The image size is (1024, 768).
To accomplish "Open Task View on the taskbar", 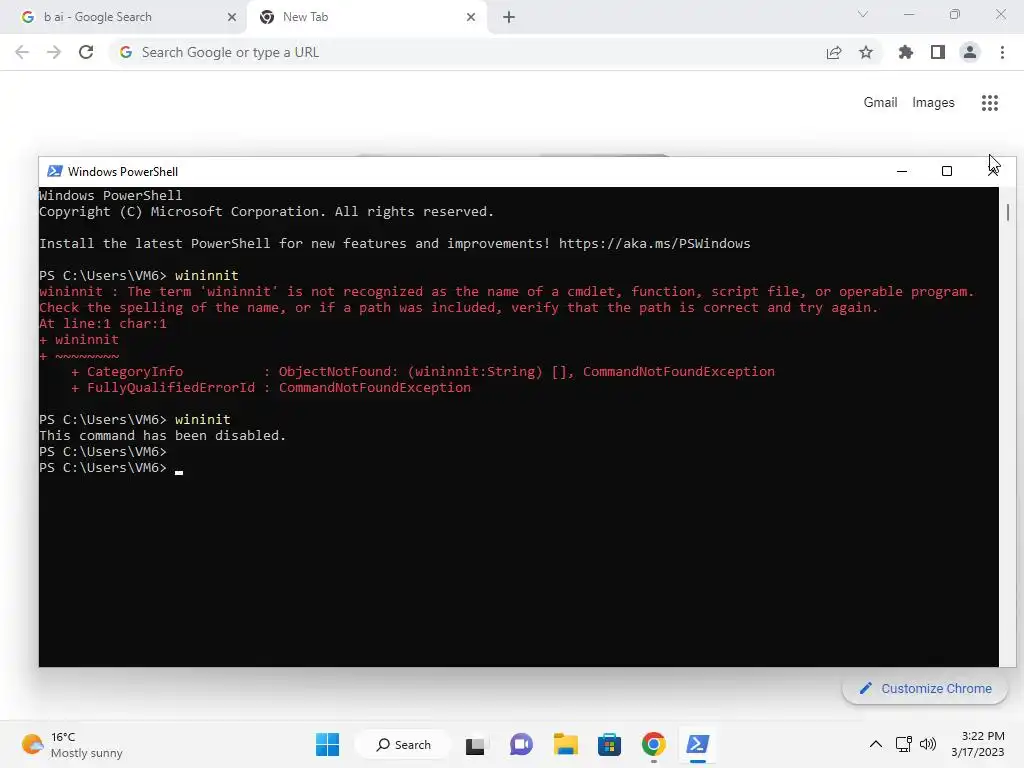I will pos(475,745).
